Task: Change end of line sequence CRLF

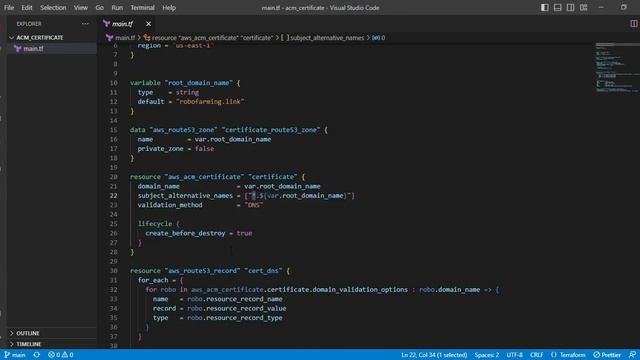Action: [x=536, y=355]
